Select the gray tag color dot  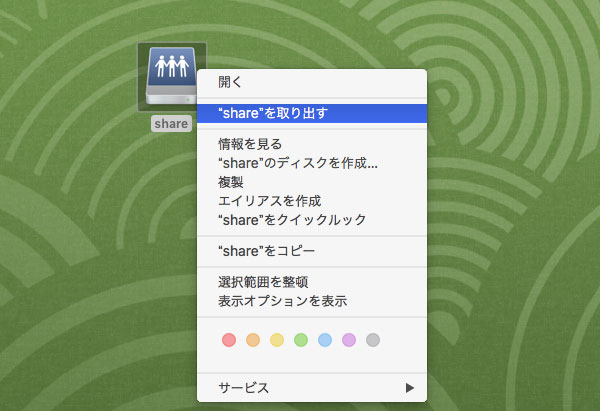(x=373, y=340)
